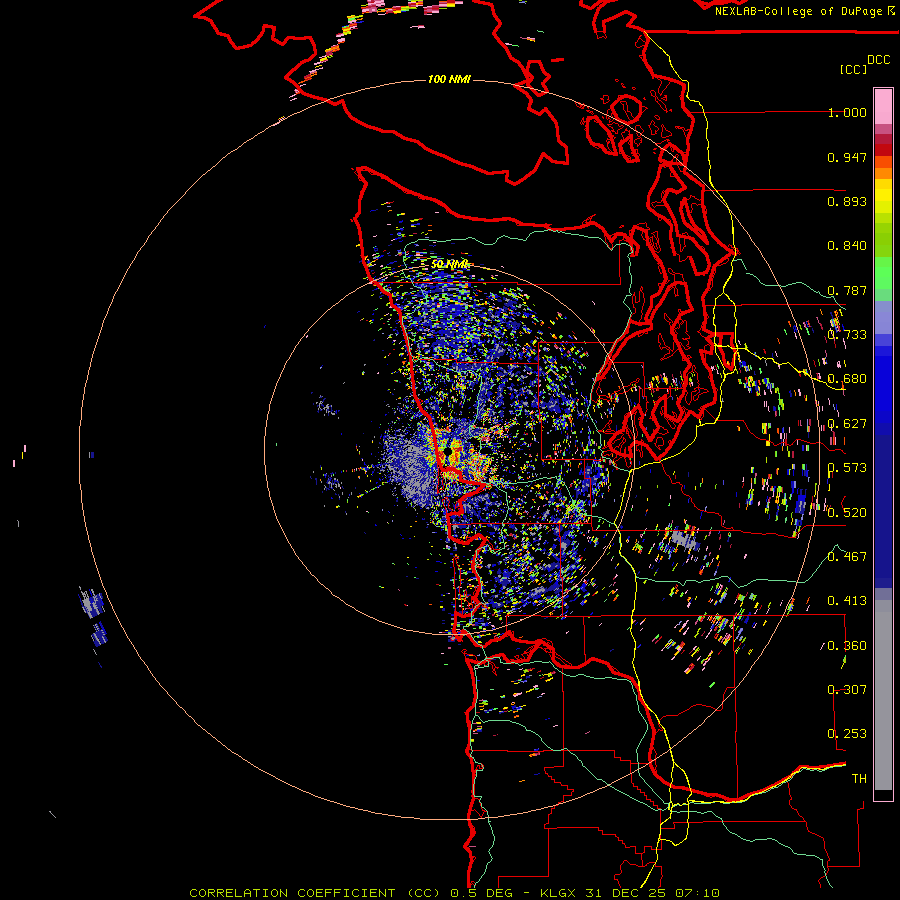The width and height of the screenshot is (900, 900).
Task: Click the 50 NMI range ring label
Action: [450, 264]
